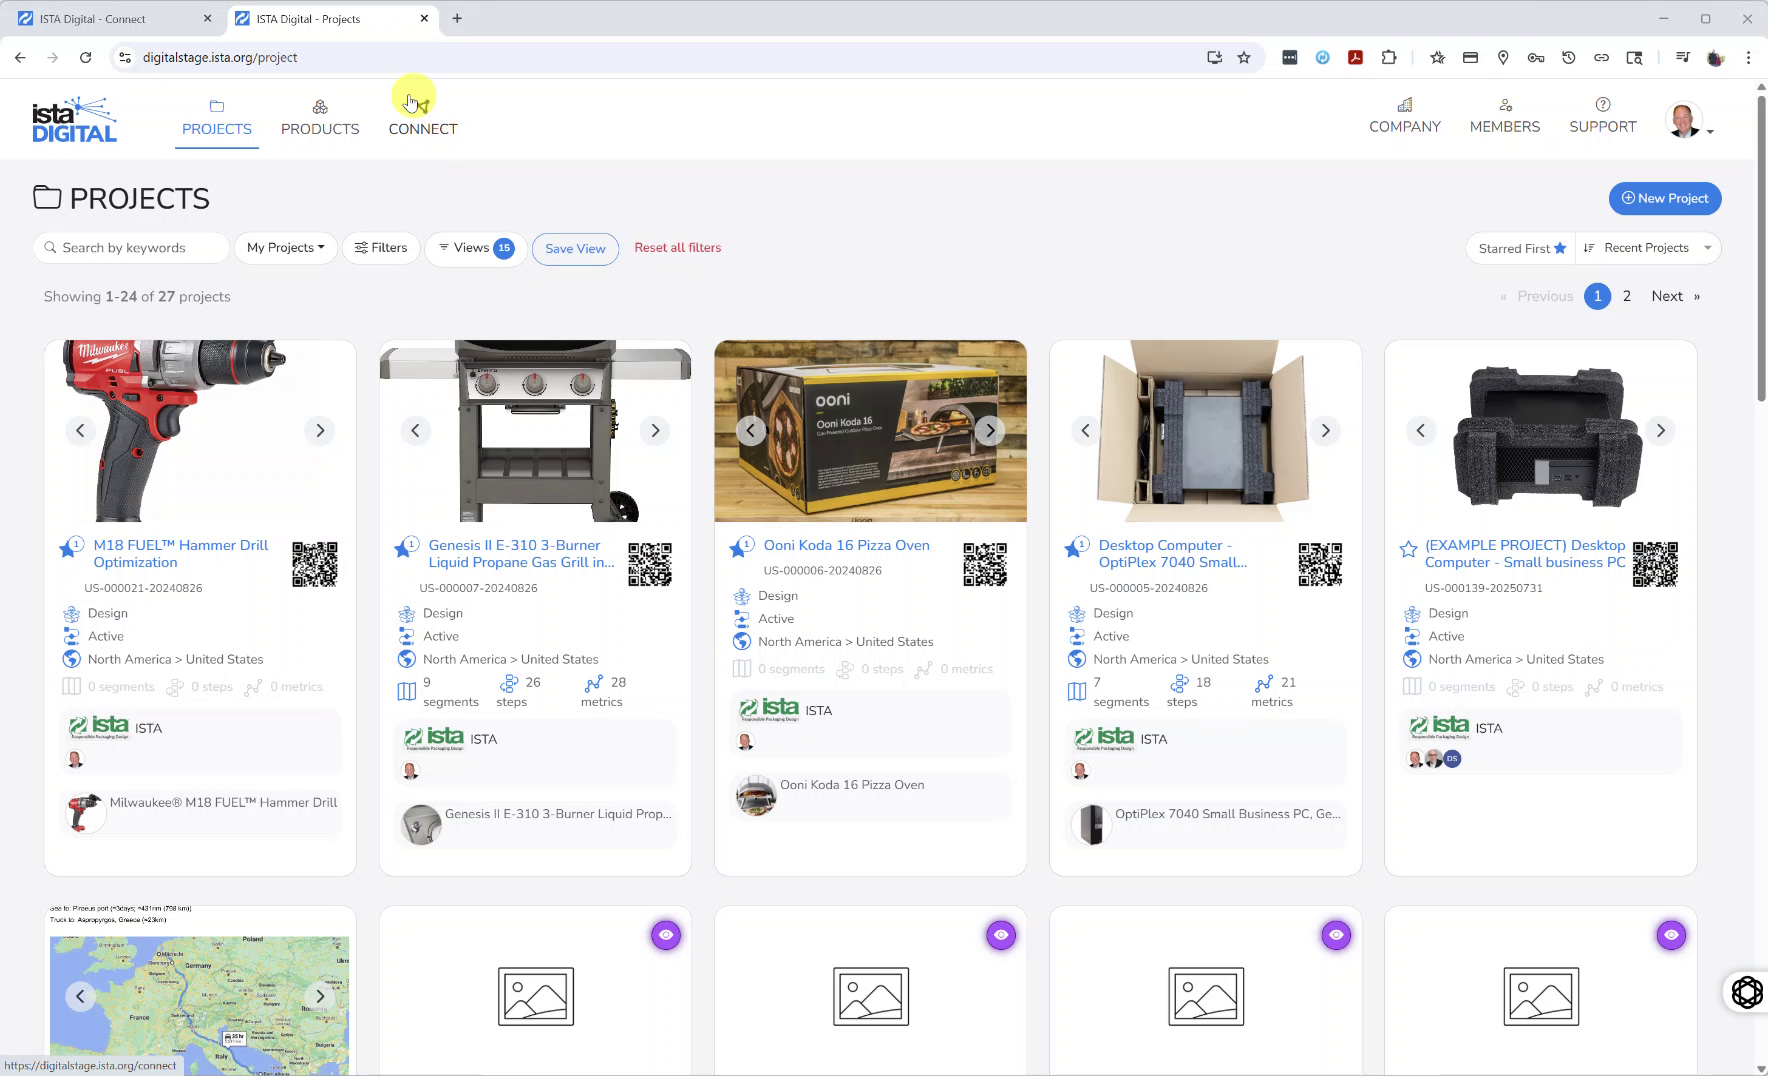Go to PROJECTS navigation tab
Image resolution: width=1768 pixels, height=1076 pixels.
click(x=217, y=119)
